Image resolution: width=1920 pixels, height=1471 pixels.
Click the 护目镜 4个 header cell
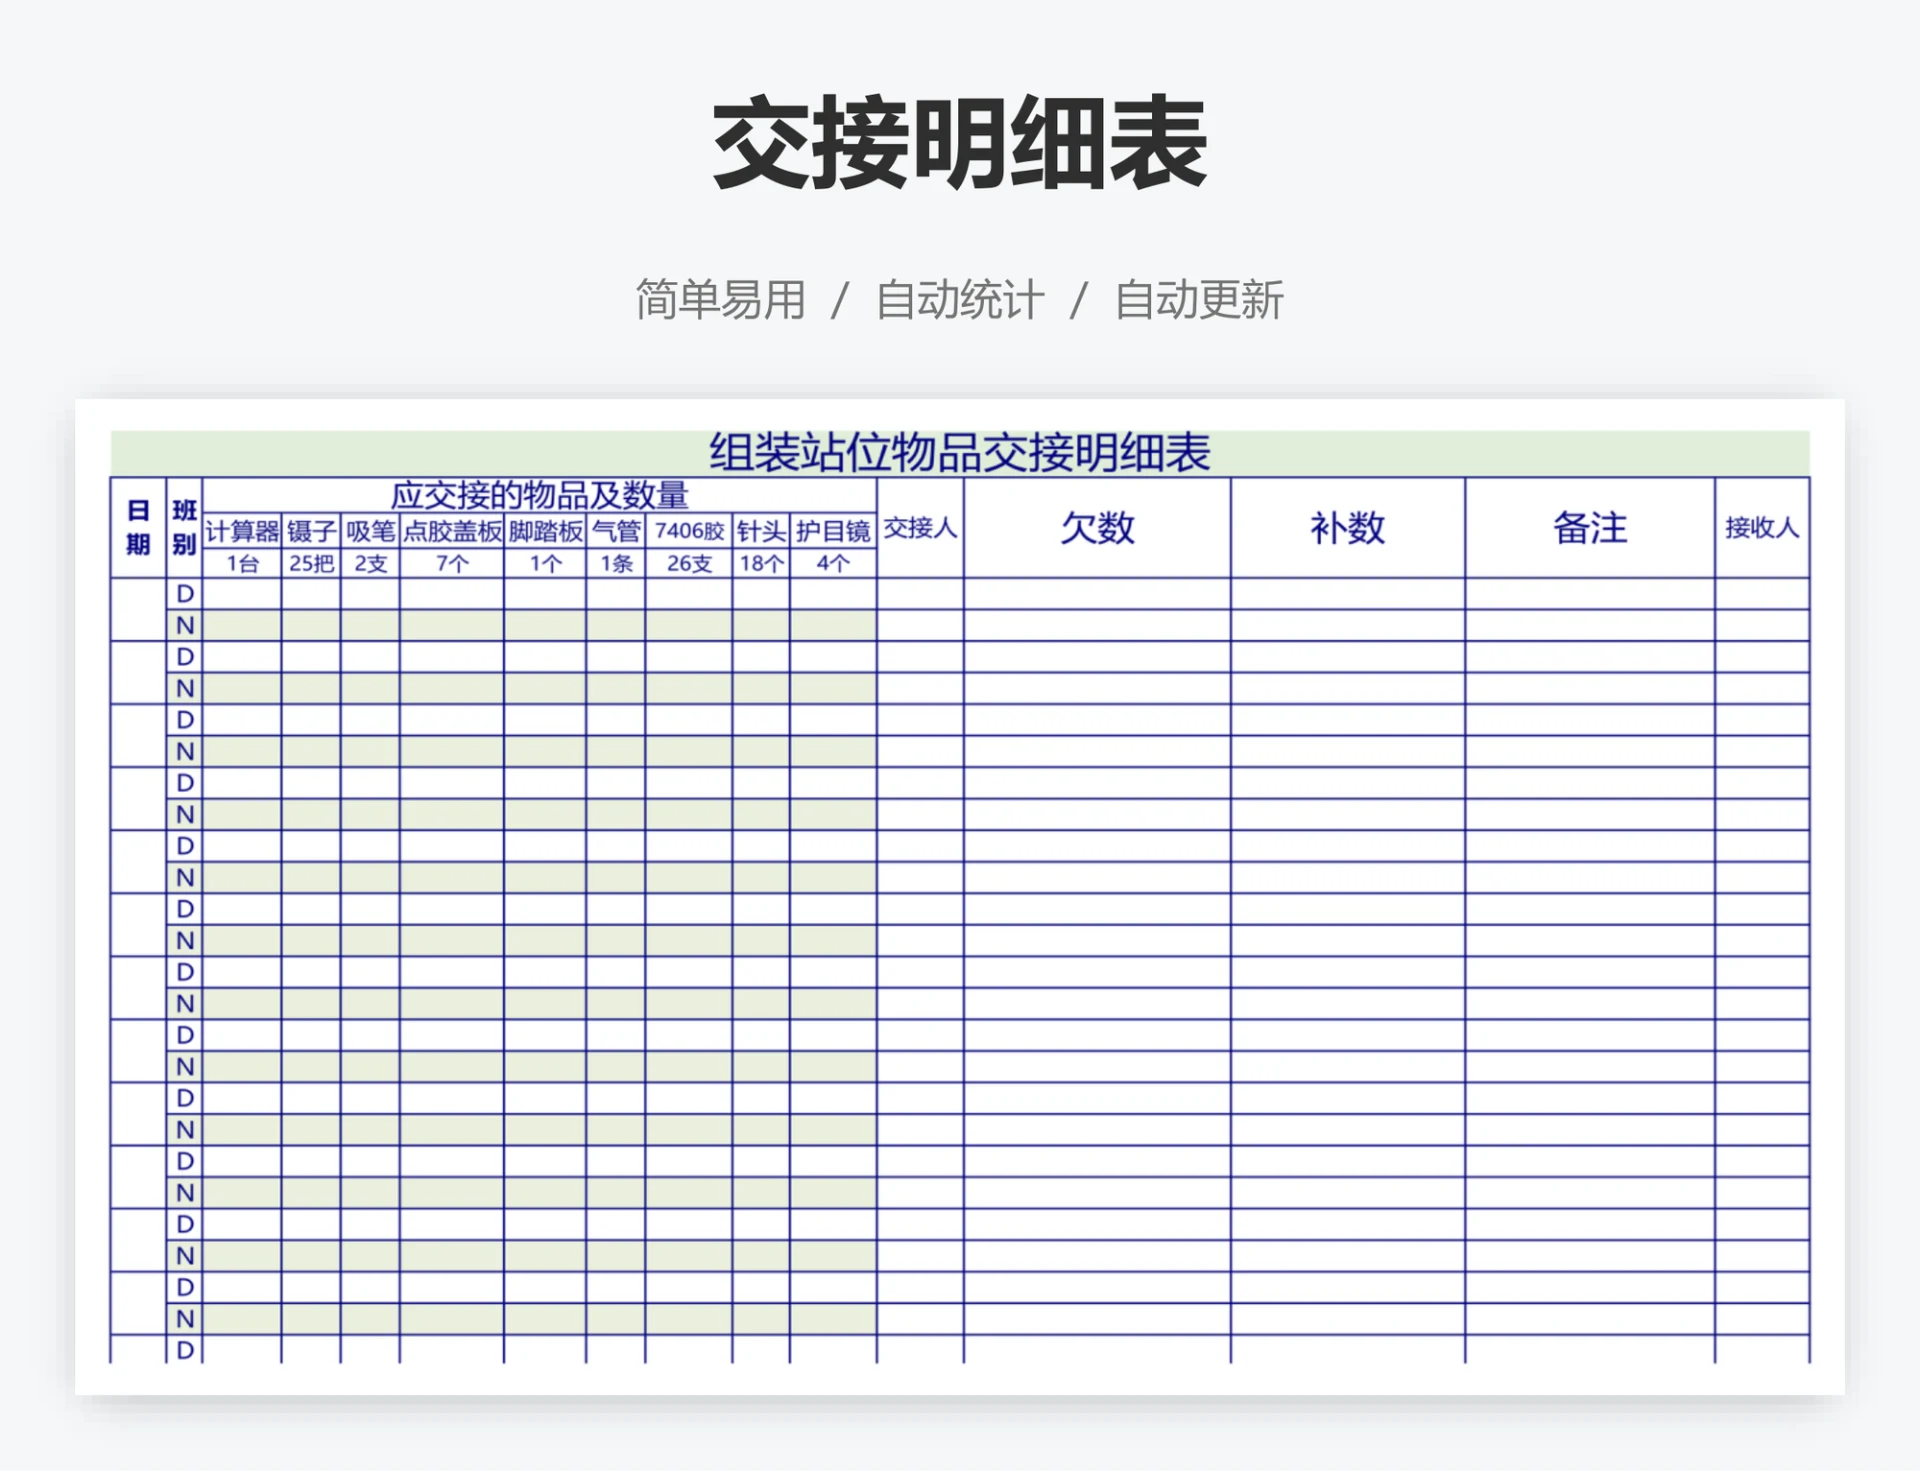(832, 562)
